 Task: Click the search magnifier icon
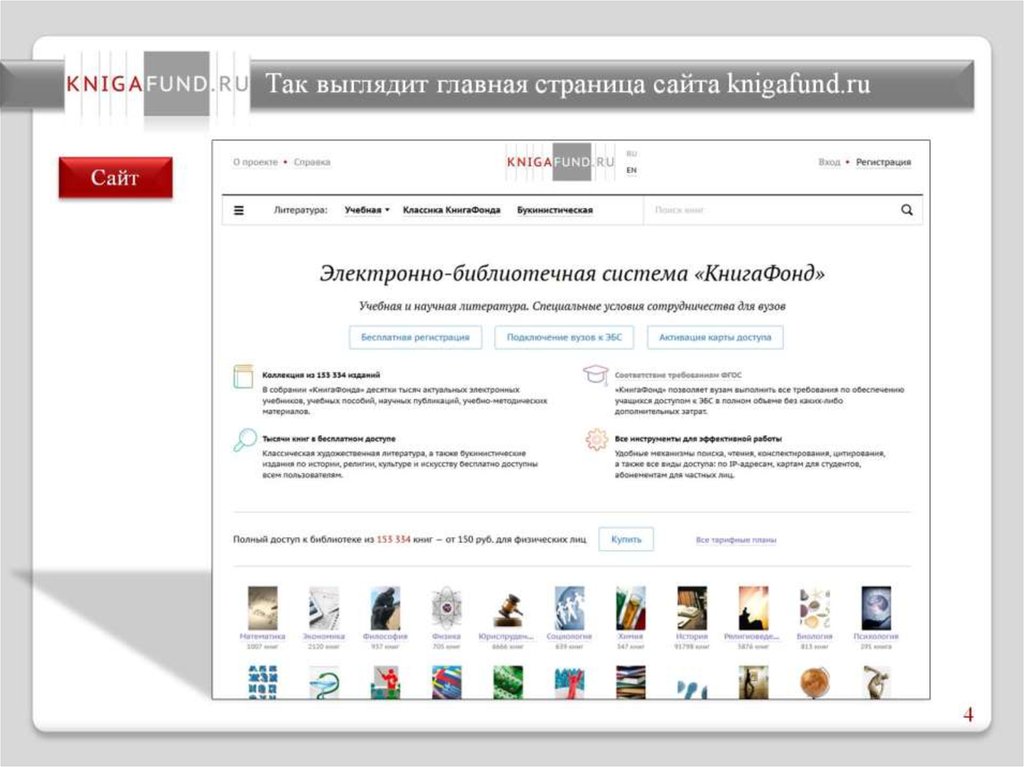click(907, 210)
